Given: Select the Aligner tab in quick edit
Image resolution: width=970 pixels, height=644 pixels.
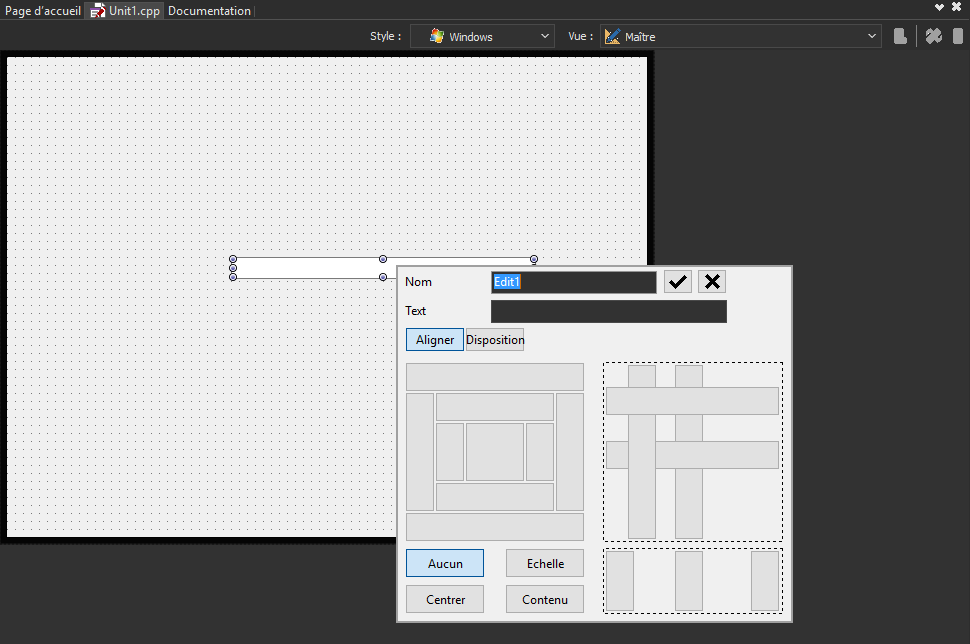Looking at the screenshot, I should coord(435,340).
